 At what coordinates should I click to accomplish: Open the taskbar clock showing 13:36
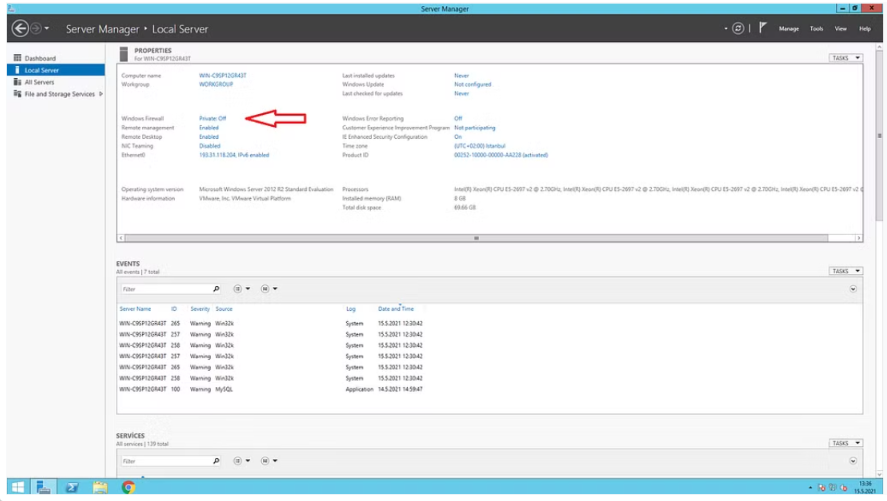[866, 487]
